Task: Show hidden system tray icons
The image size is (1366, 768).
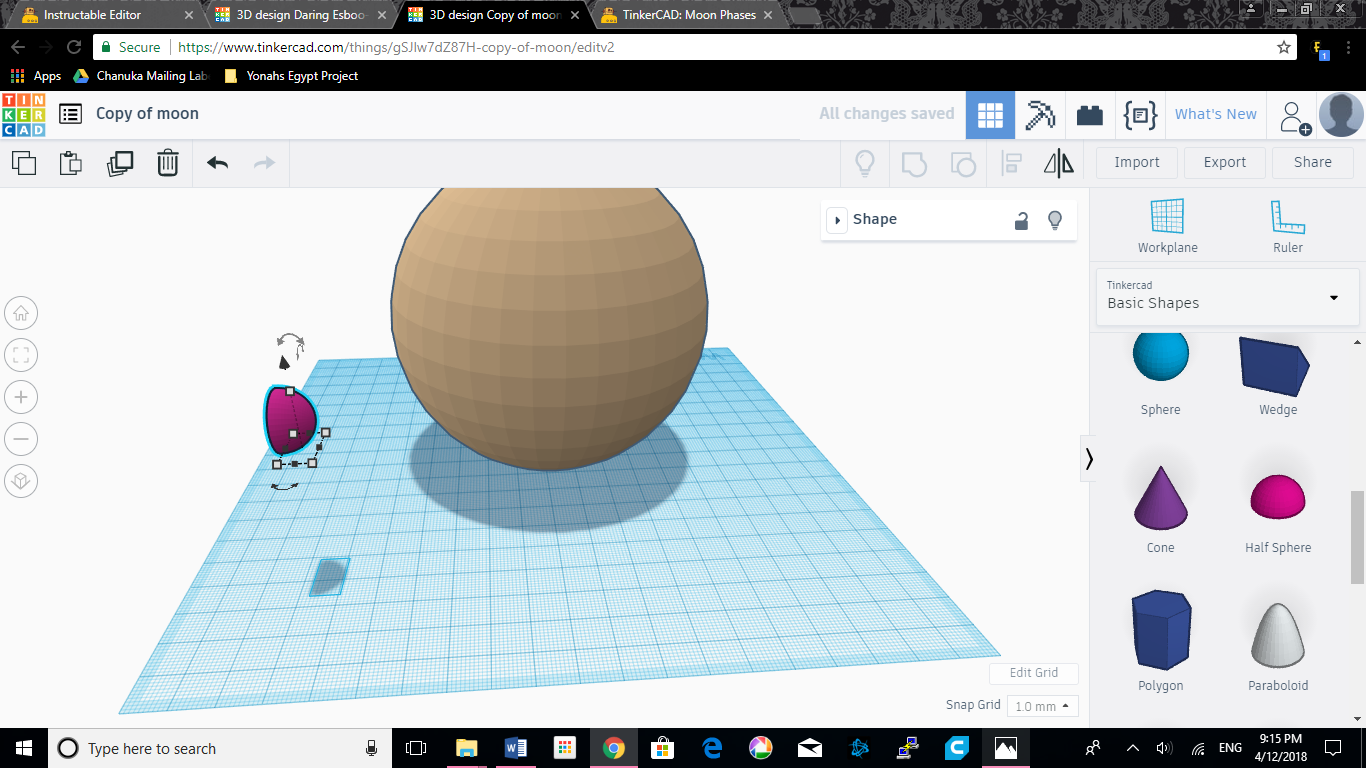Action: (x=1132, y=748)
